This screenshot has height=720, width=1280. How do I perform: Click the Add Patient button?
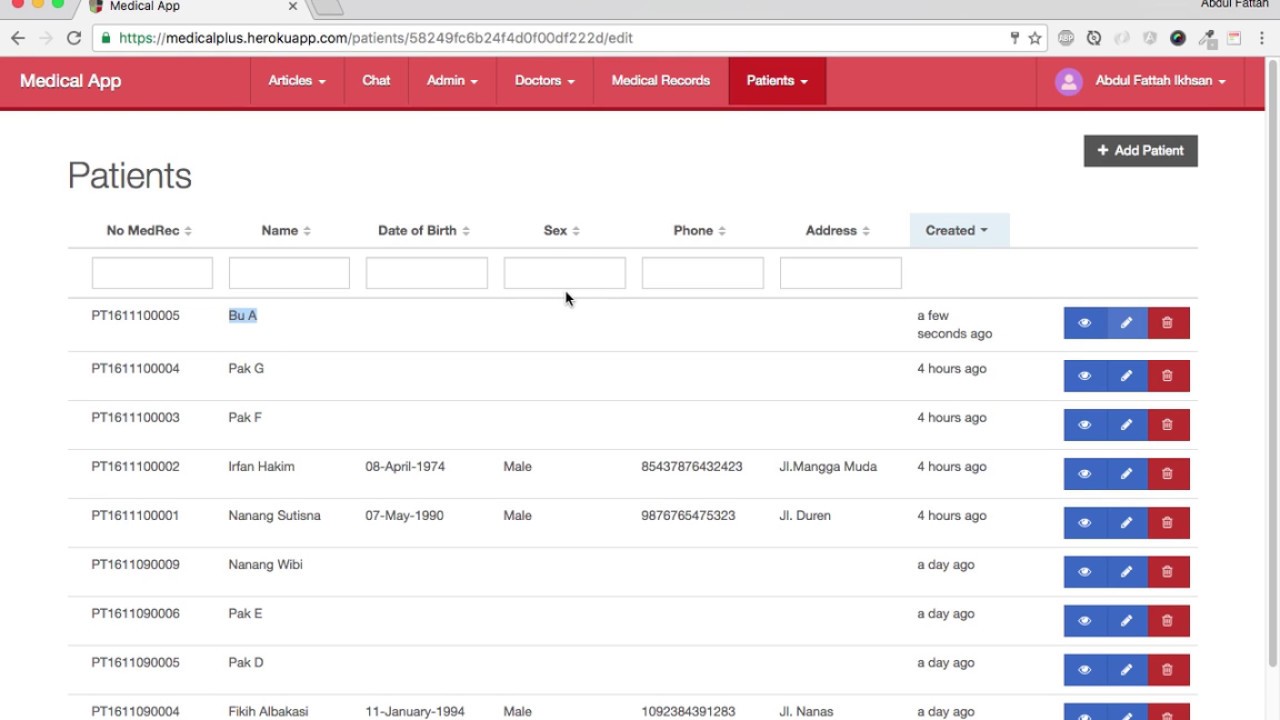1140,151
